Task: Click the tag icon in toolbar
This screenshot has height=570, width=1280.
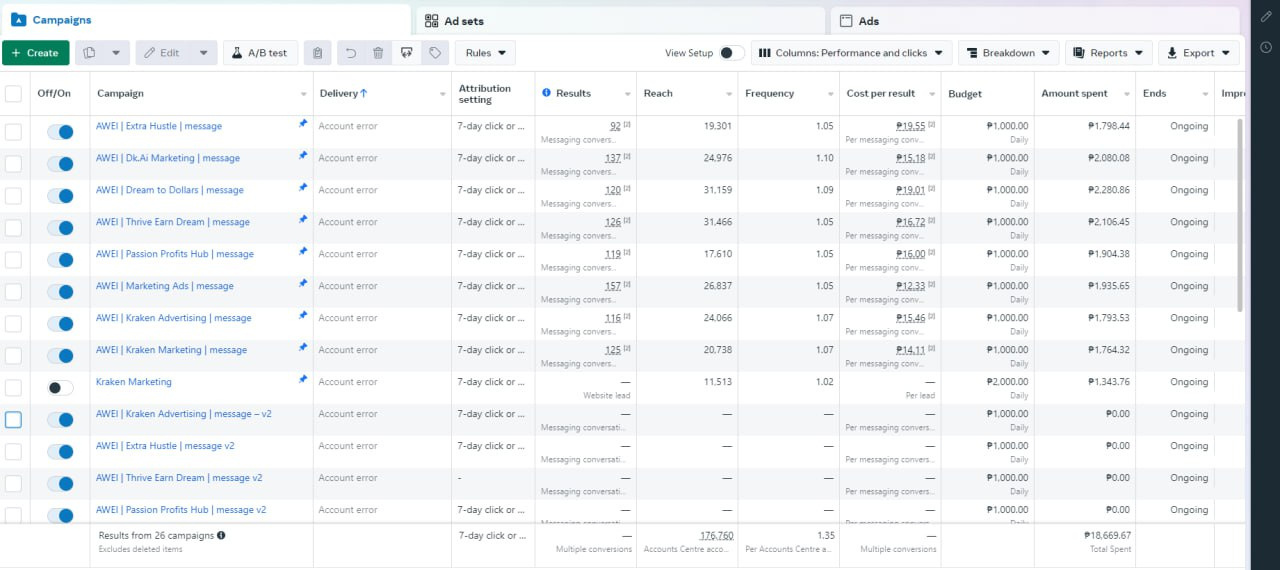Action: 434,53
